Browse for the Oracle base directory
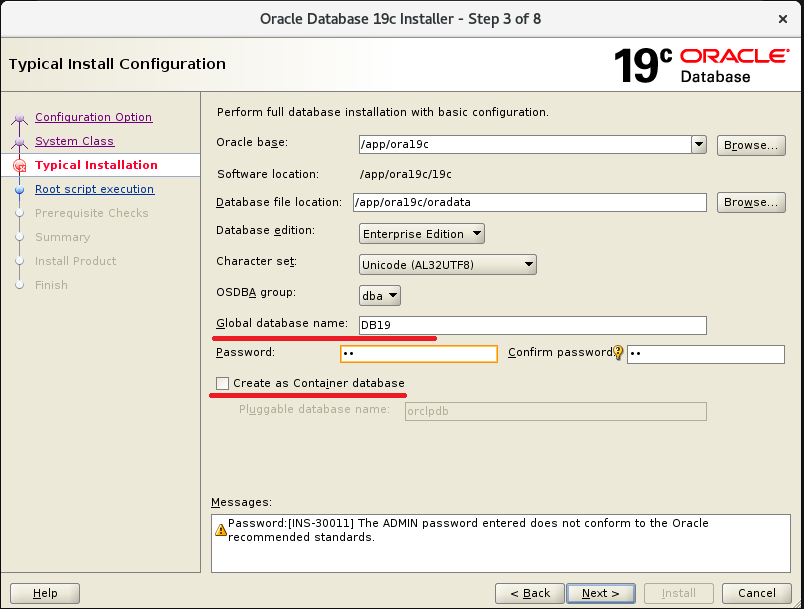 coord(751,145)
